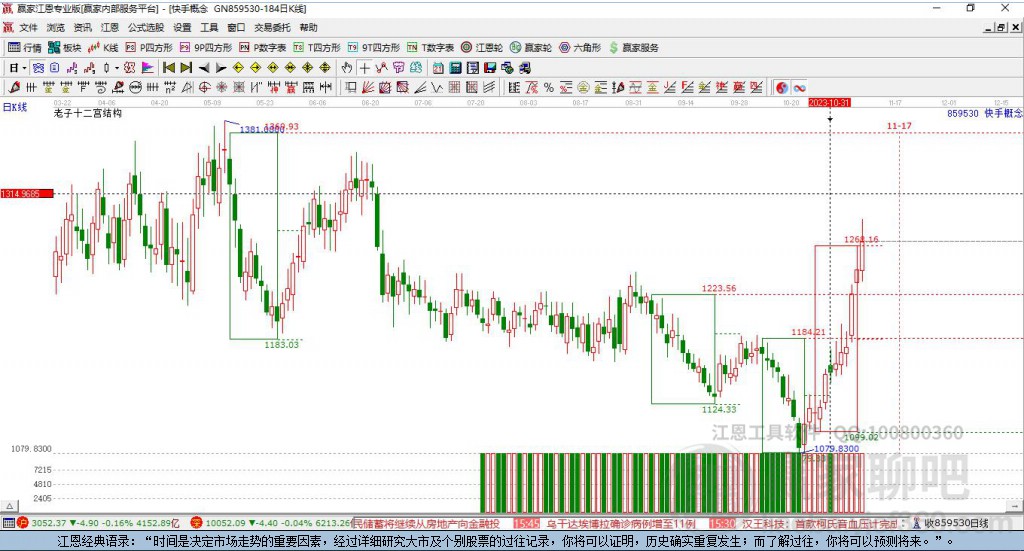Open the 公式选股 menu
Image resolution: width=1024 pixels, height=551 pixels.
pyautogui.click(x=144, y=28)
